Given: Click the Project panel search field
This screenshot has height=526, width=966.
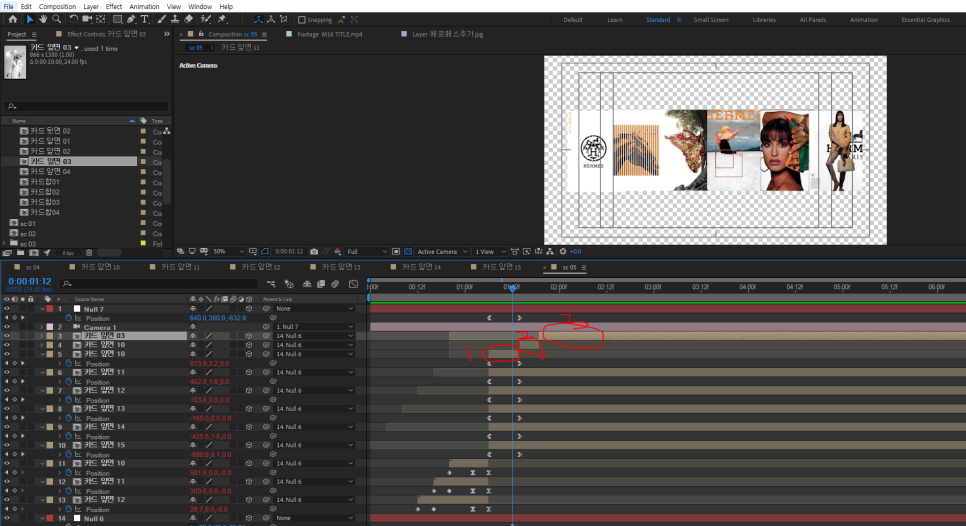Looking at the screenshot, I should tap(86, 106).
